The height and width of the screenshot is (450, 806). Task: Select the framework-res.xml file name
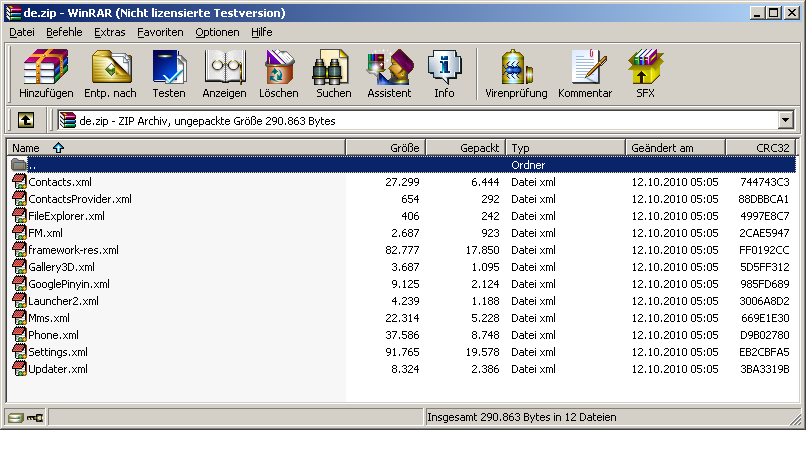click(73, 249)
